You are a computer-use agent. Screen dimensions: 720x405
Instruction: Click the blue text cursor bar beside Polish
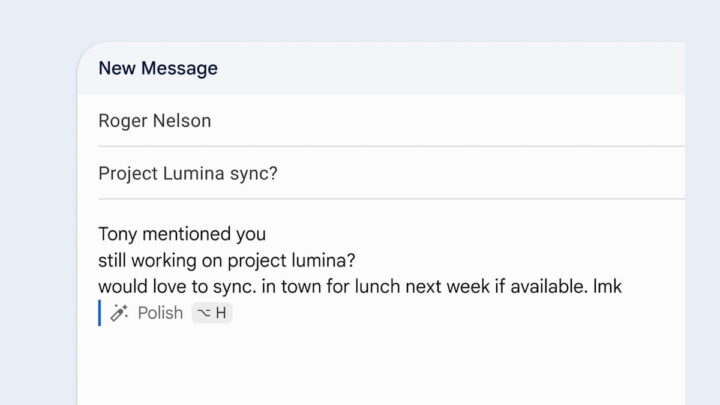click(100, 313)
